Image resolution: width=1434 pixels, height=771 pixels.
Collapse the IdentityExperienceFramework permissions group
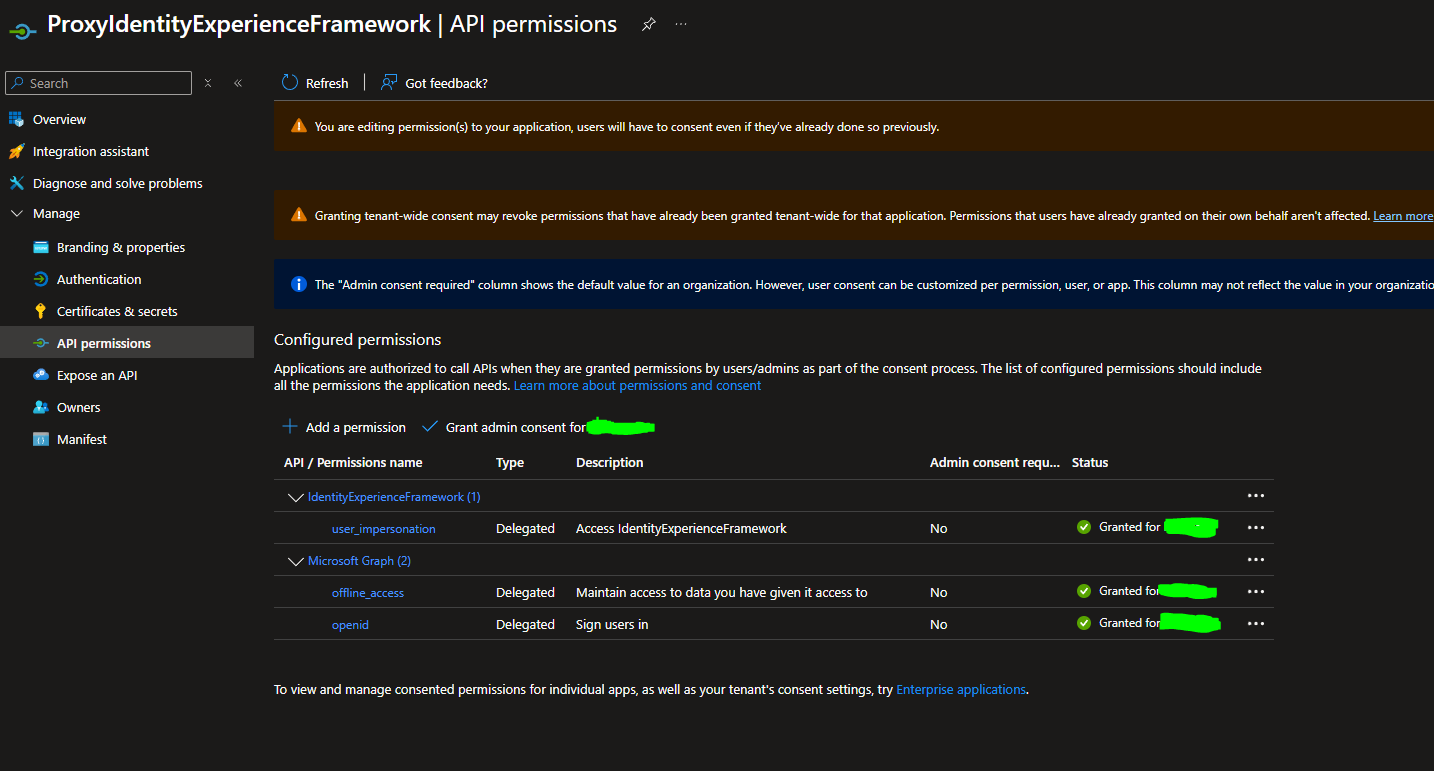pos(295,497)
